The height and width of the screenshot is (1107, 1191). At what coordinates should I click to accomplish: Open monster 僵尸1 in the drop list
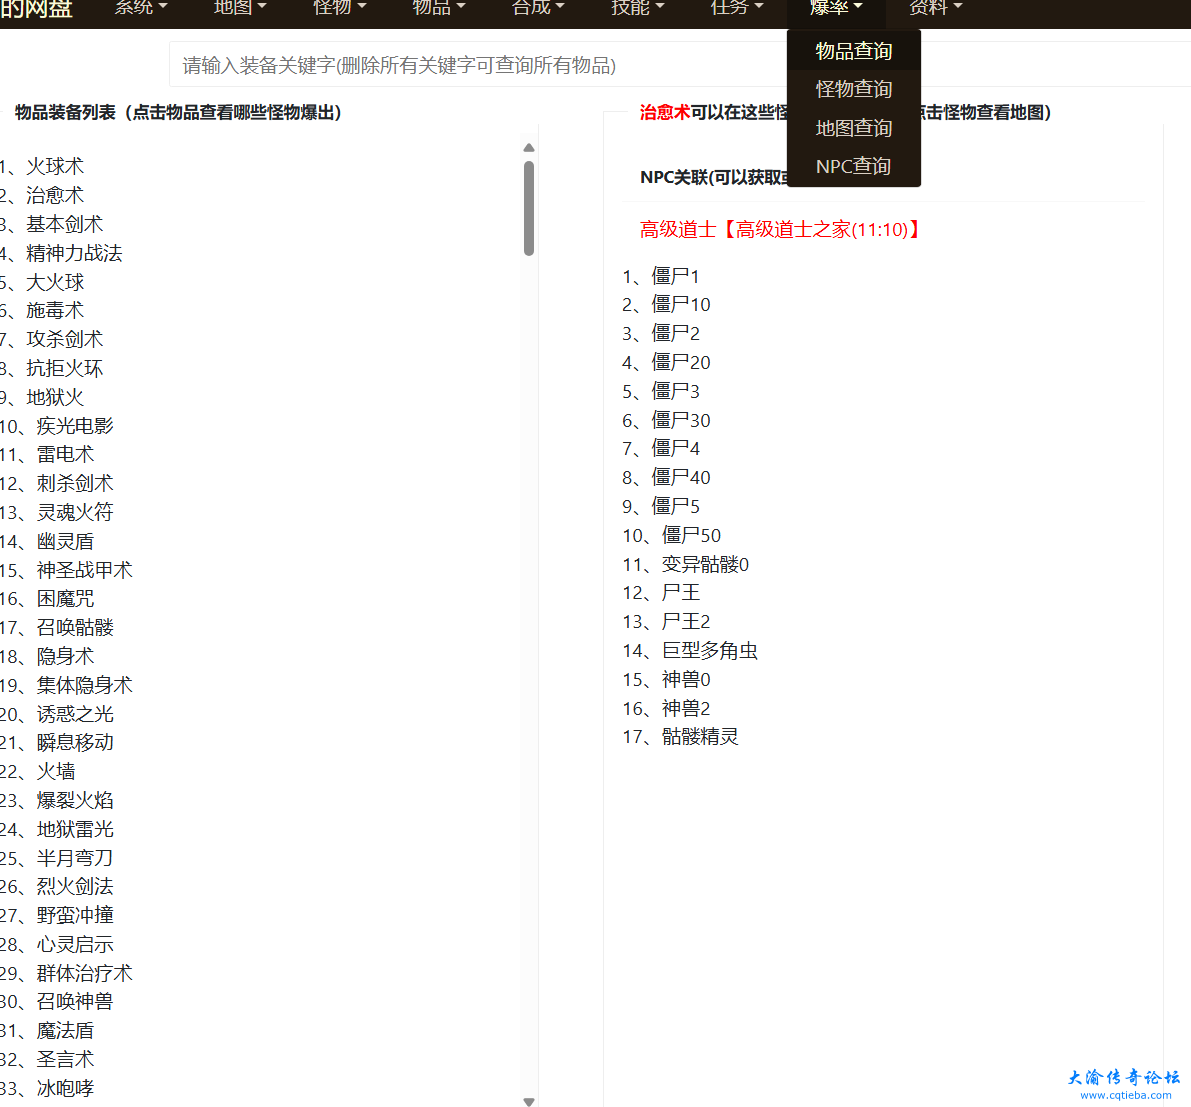pyautogui.click(x=675, y=276)
